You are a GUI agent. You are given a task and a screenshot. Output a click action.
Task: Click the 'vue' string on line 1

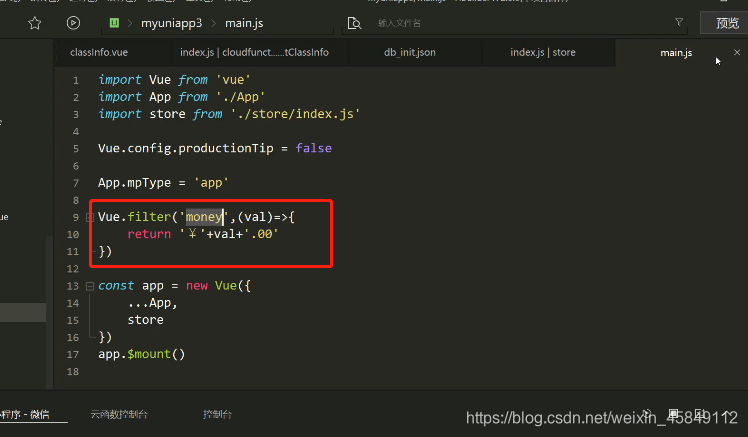coord(233,80)
